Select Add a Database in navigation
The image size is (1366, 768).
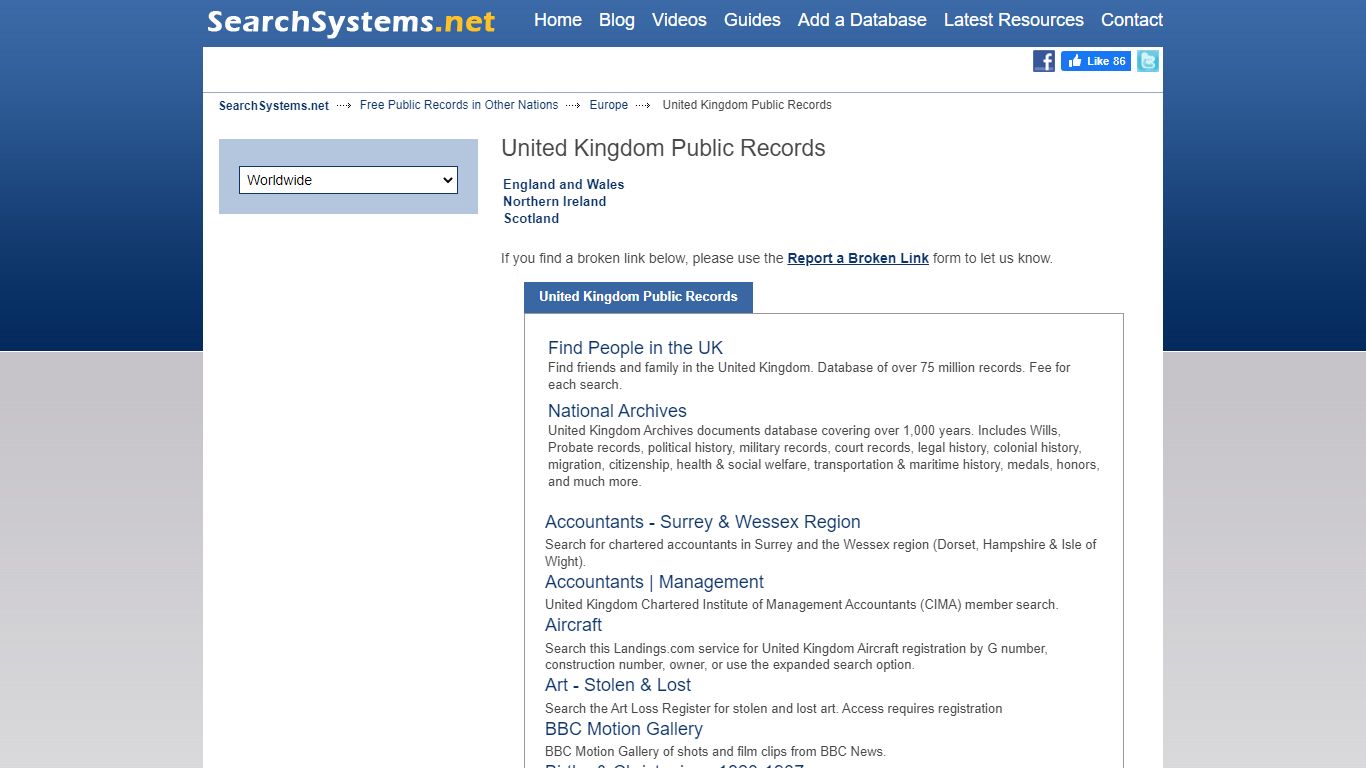(x=862, y=20)
